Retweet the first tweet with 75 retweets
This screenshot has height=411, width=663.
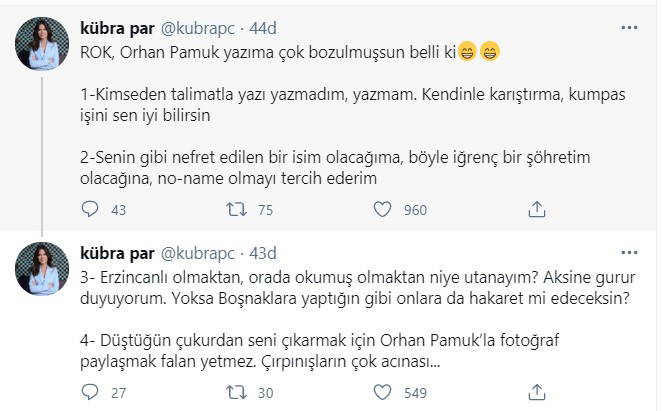coord(234,209)
